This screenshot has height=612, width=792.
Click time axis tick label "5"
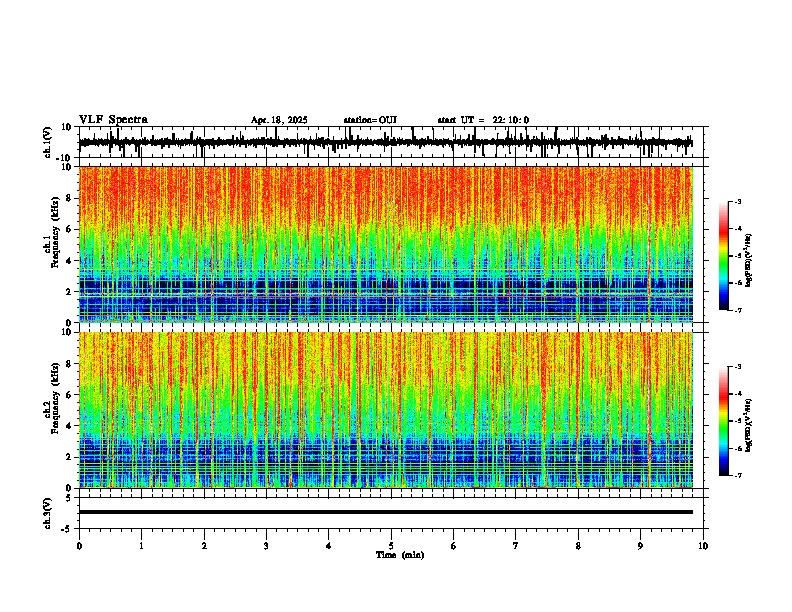click(391, 546)
